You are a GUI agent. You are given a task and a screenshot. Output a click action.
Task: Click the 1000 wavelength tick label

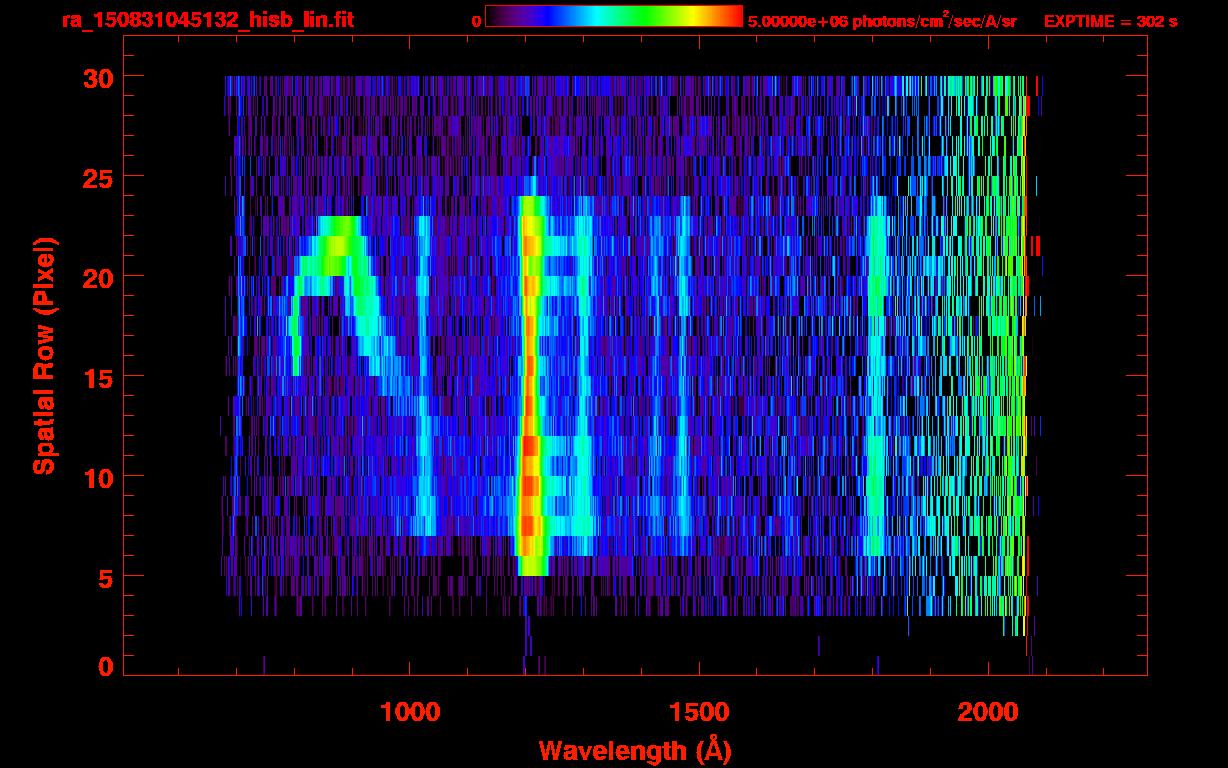410,712
